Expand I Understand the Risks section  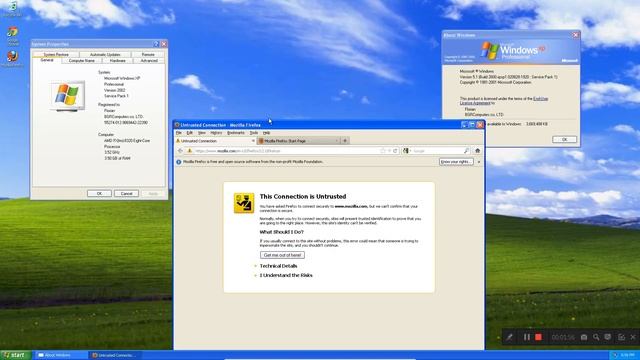(x=286, y=276)
